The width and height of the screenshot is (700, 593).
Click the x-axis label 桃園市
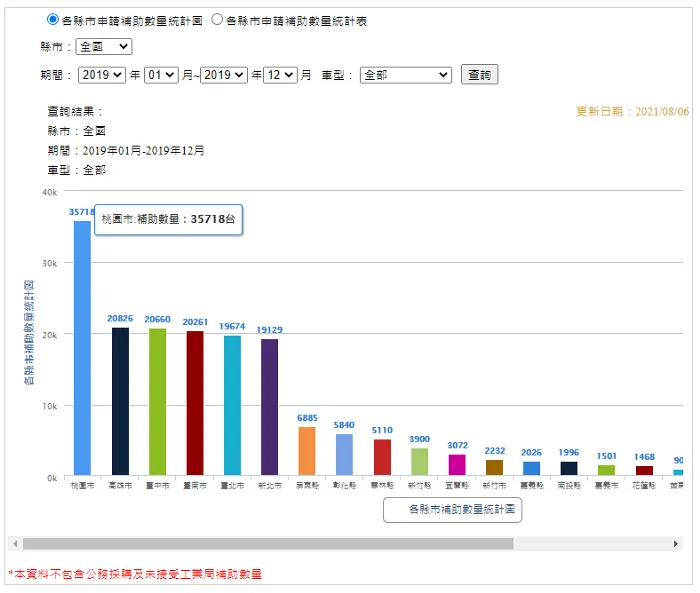click(x=83, y=485)
